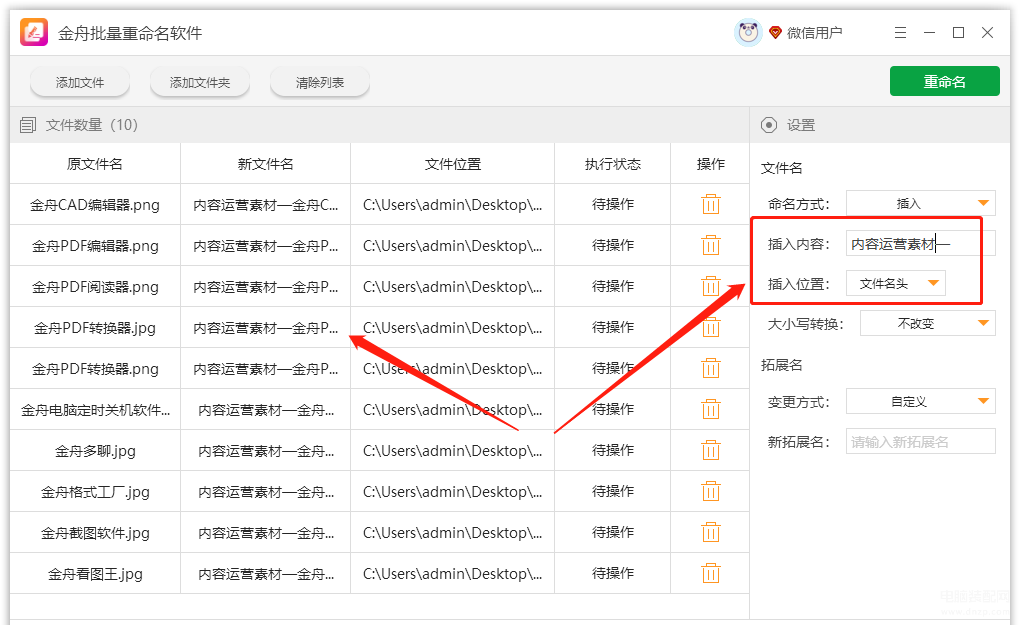Screen dimensions: 1020x625
Task: Click the 微信用户 account name
Action: click(x=814, y=33)
